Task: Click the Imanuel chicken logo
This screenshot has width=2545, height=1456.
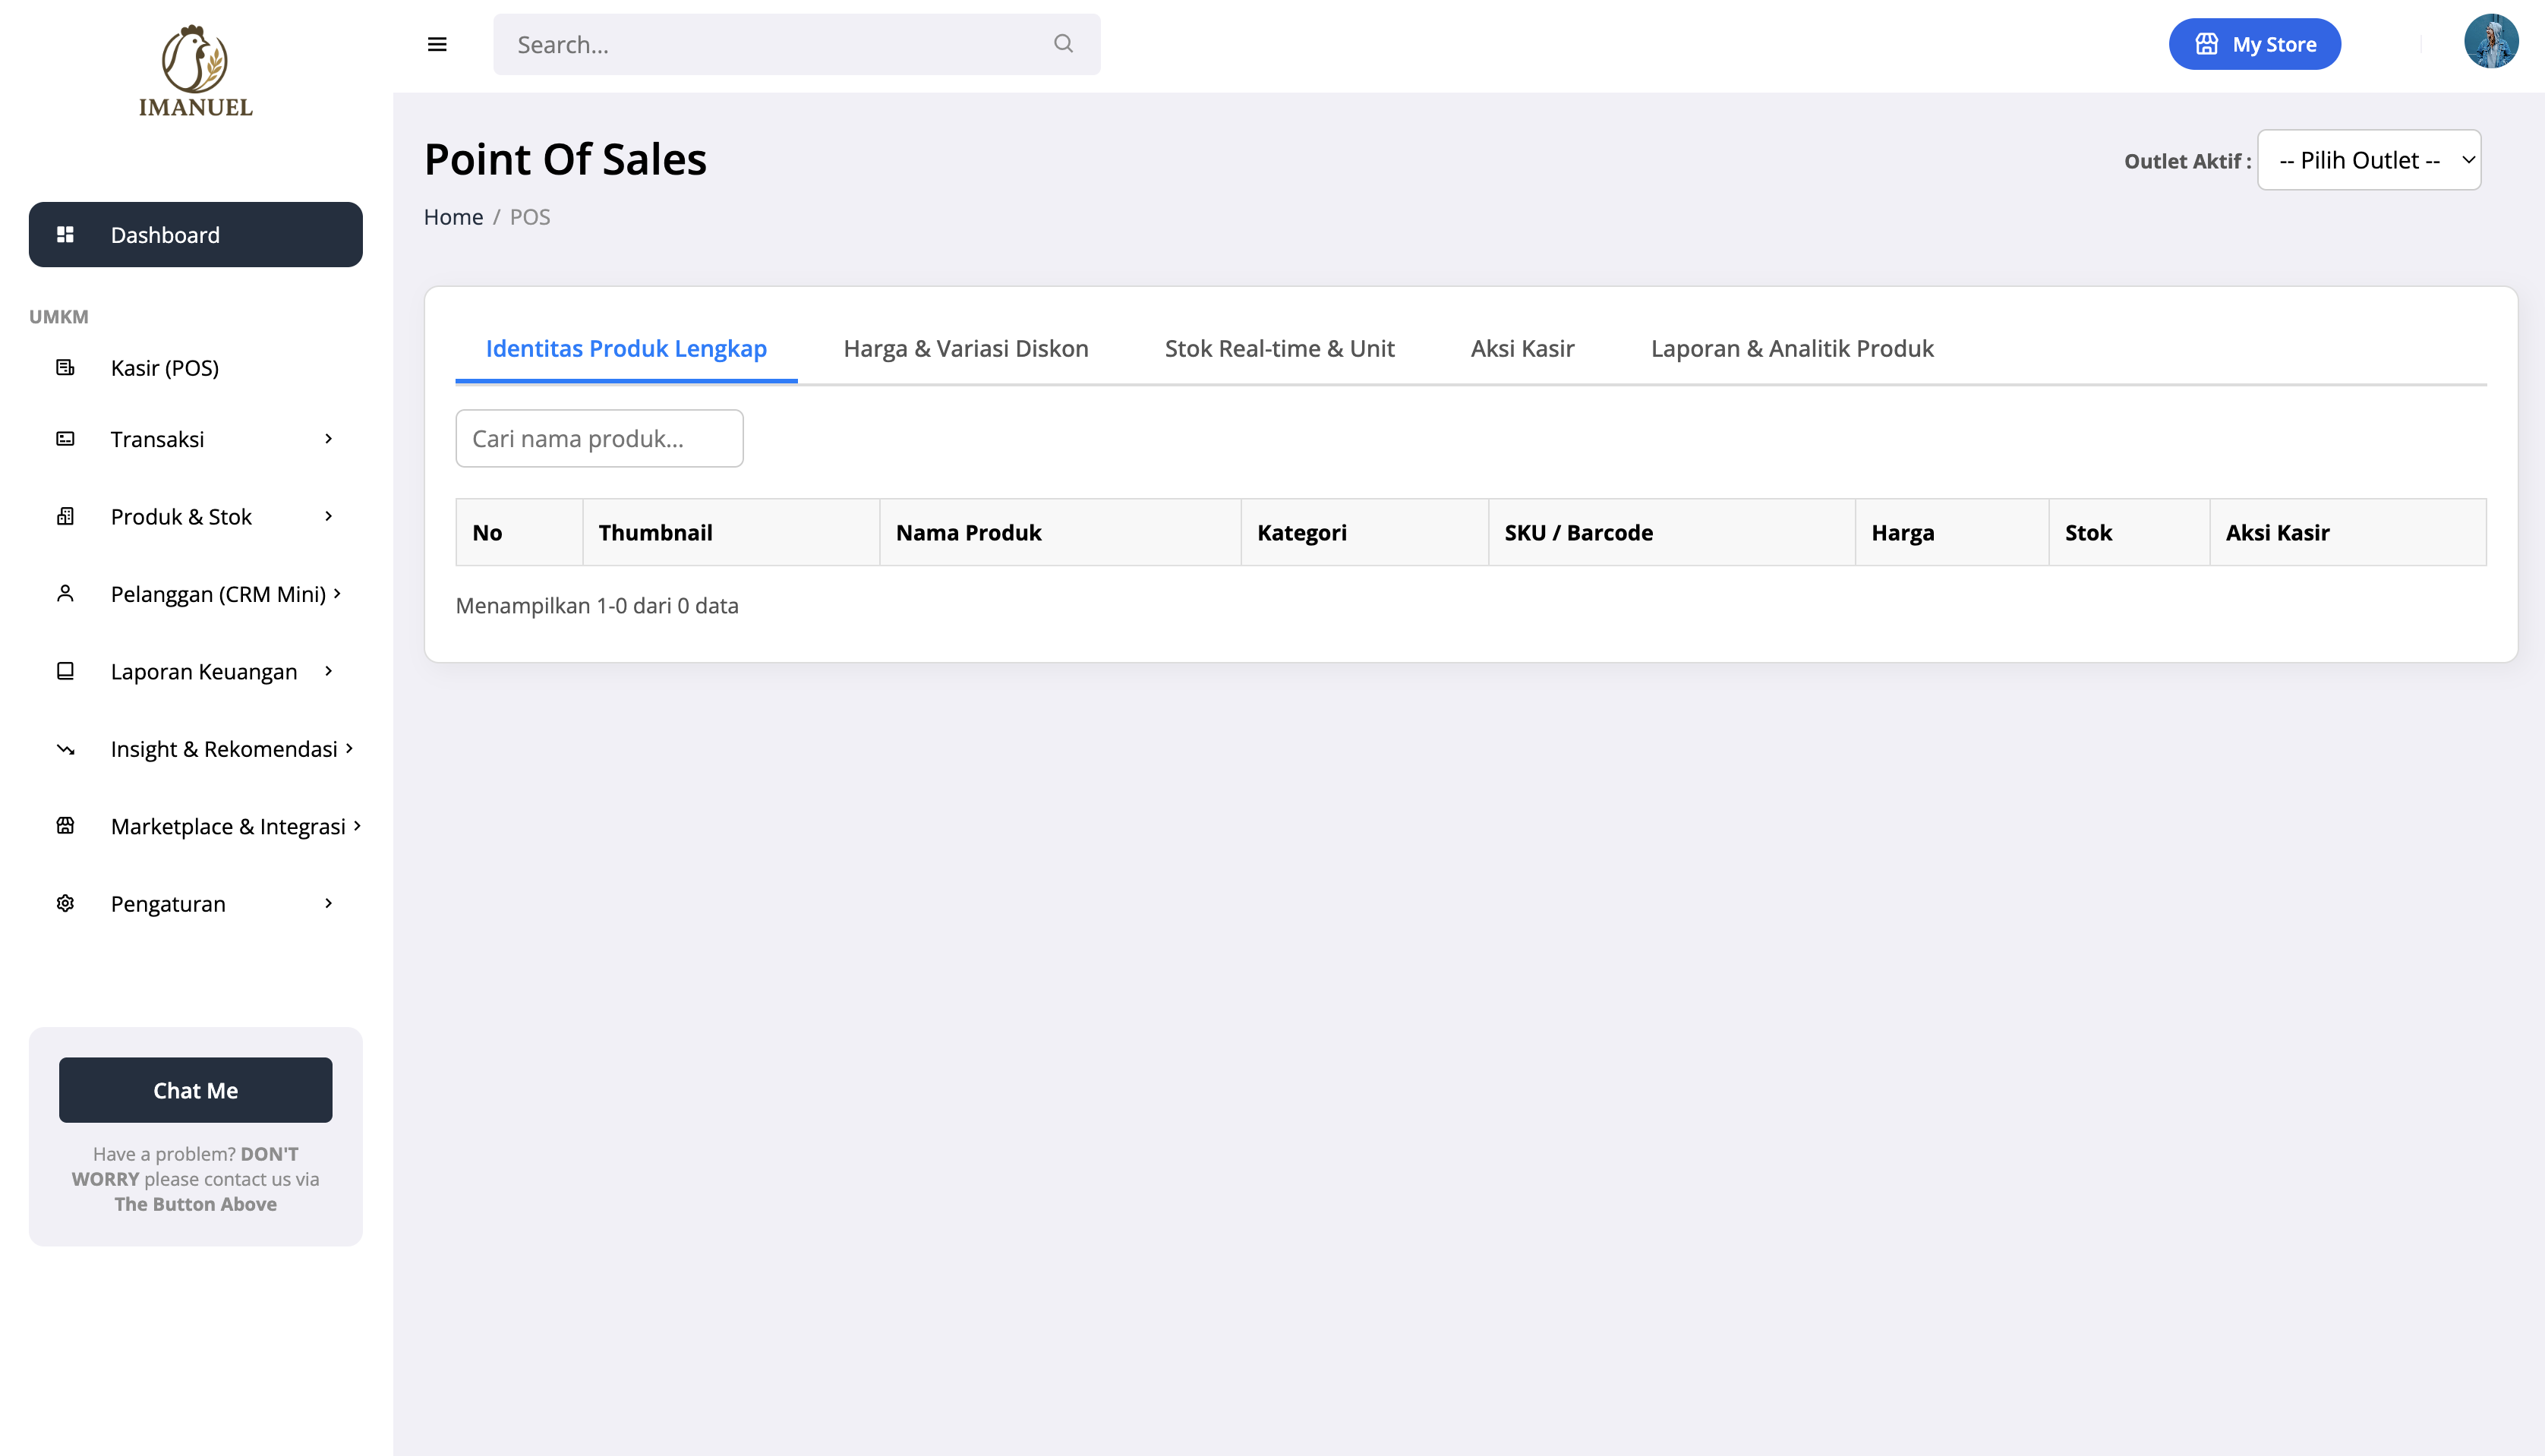Action: 195,70
